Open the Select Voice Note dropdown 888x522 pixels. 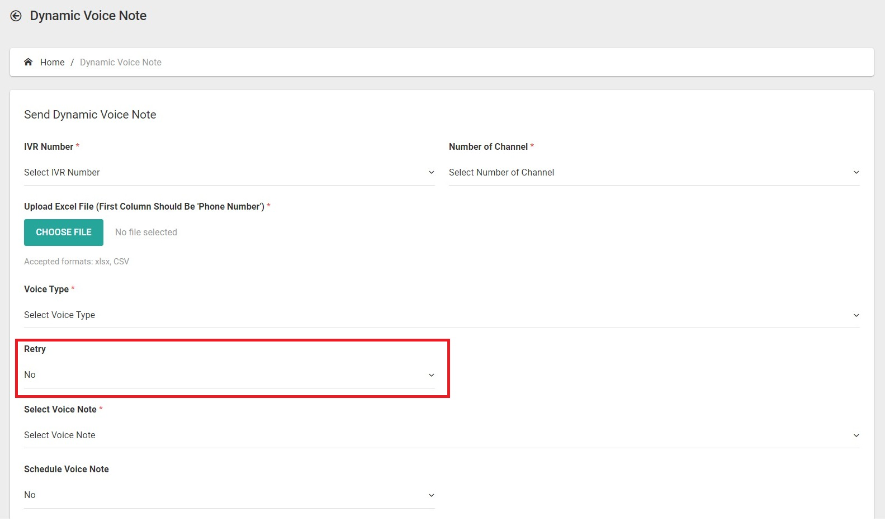click(x=442, y=435)
